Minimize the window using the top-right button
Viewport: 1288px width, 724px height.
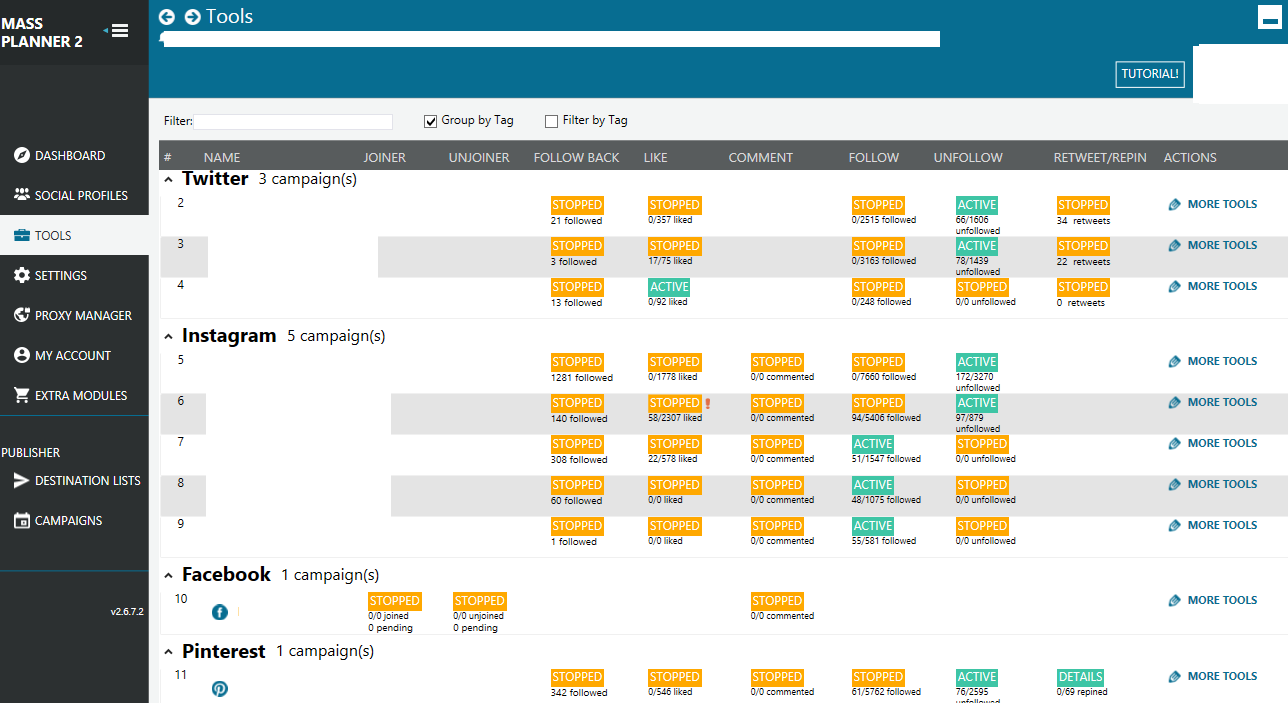coord(1270,17)
